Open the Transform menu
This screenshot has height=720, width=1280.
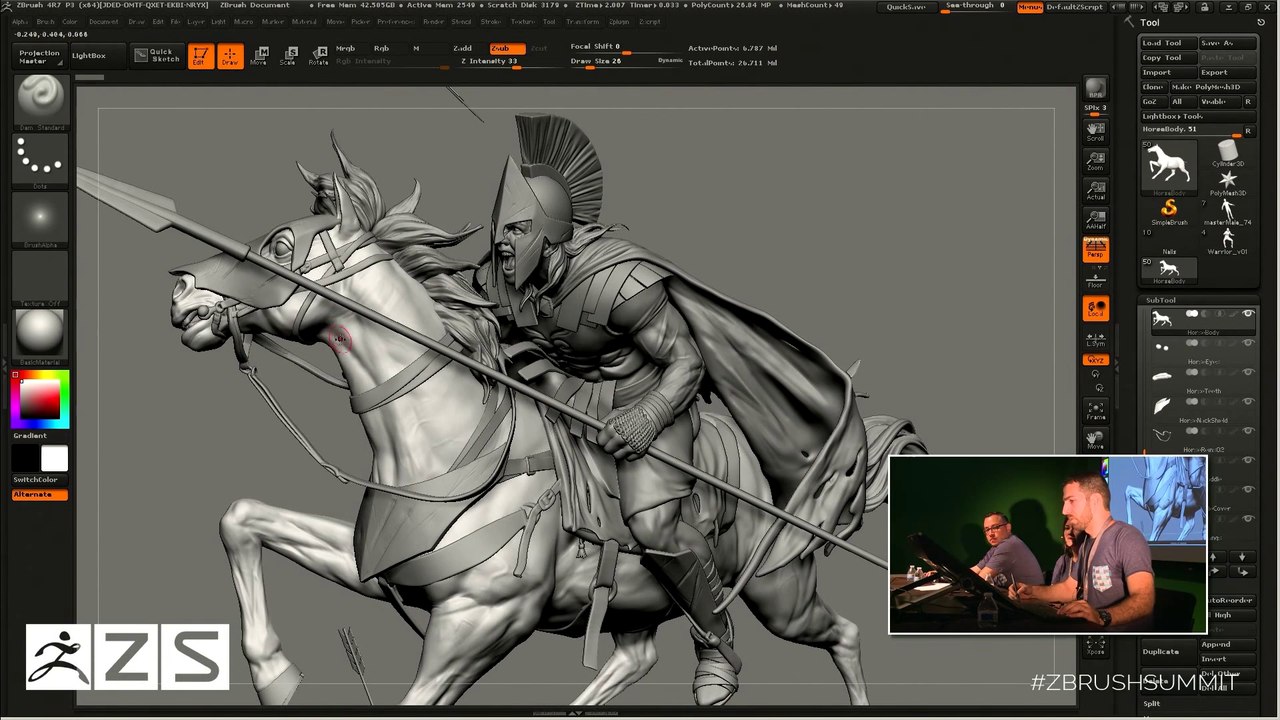click(582, 21)
